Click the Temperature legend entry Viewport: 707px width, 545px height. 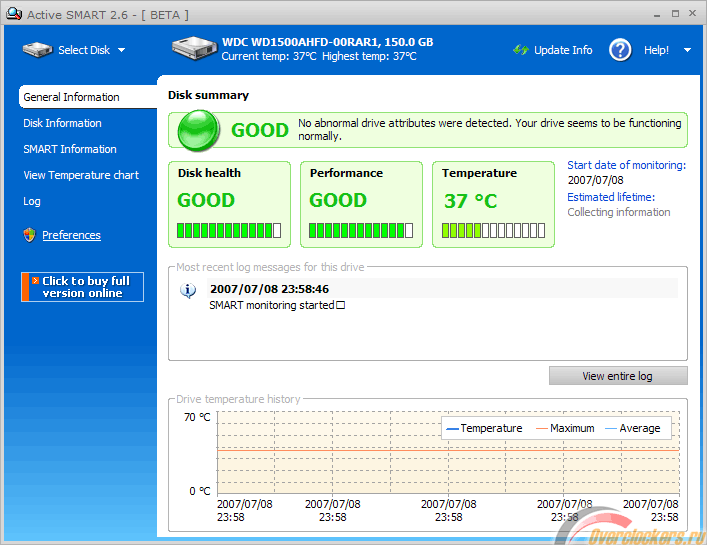tap(484, 428)
